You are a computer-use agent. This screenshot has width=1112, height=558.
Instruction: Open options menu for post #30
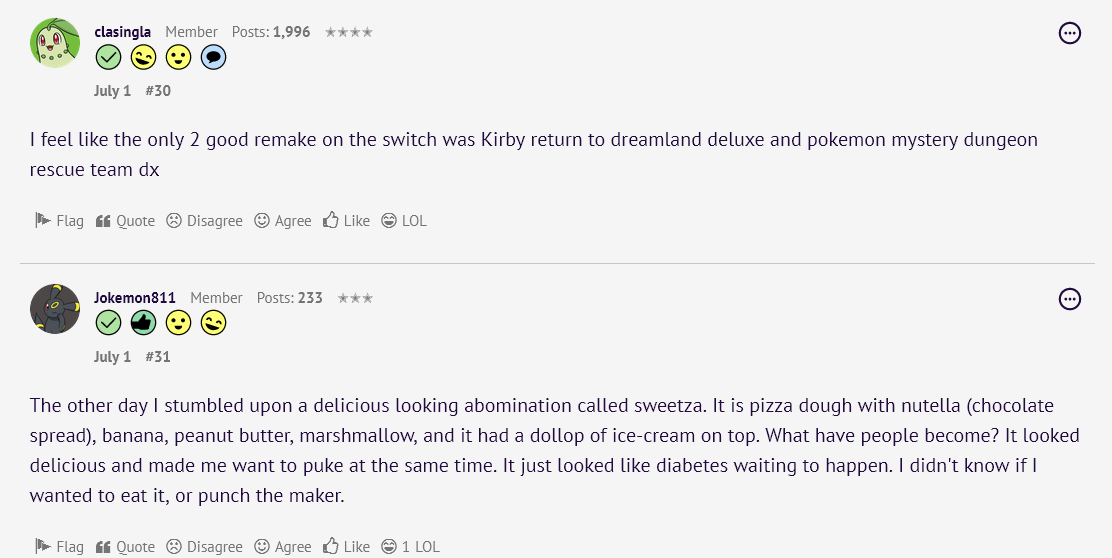(x=1070, y=33)
